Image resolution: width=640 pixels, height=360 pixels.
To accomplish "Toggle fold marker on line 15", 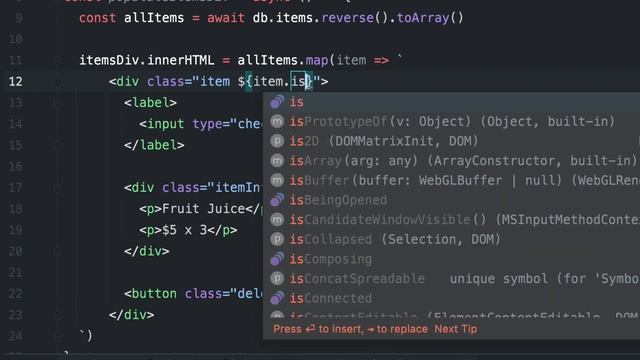I will tap(58, 145).
